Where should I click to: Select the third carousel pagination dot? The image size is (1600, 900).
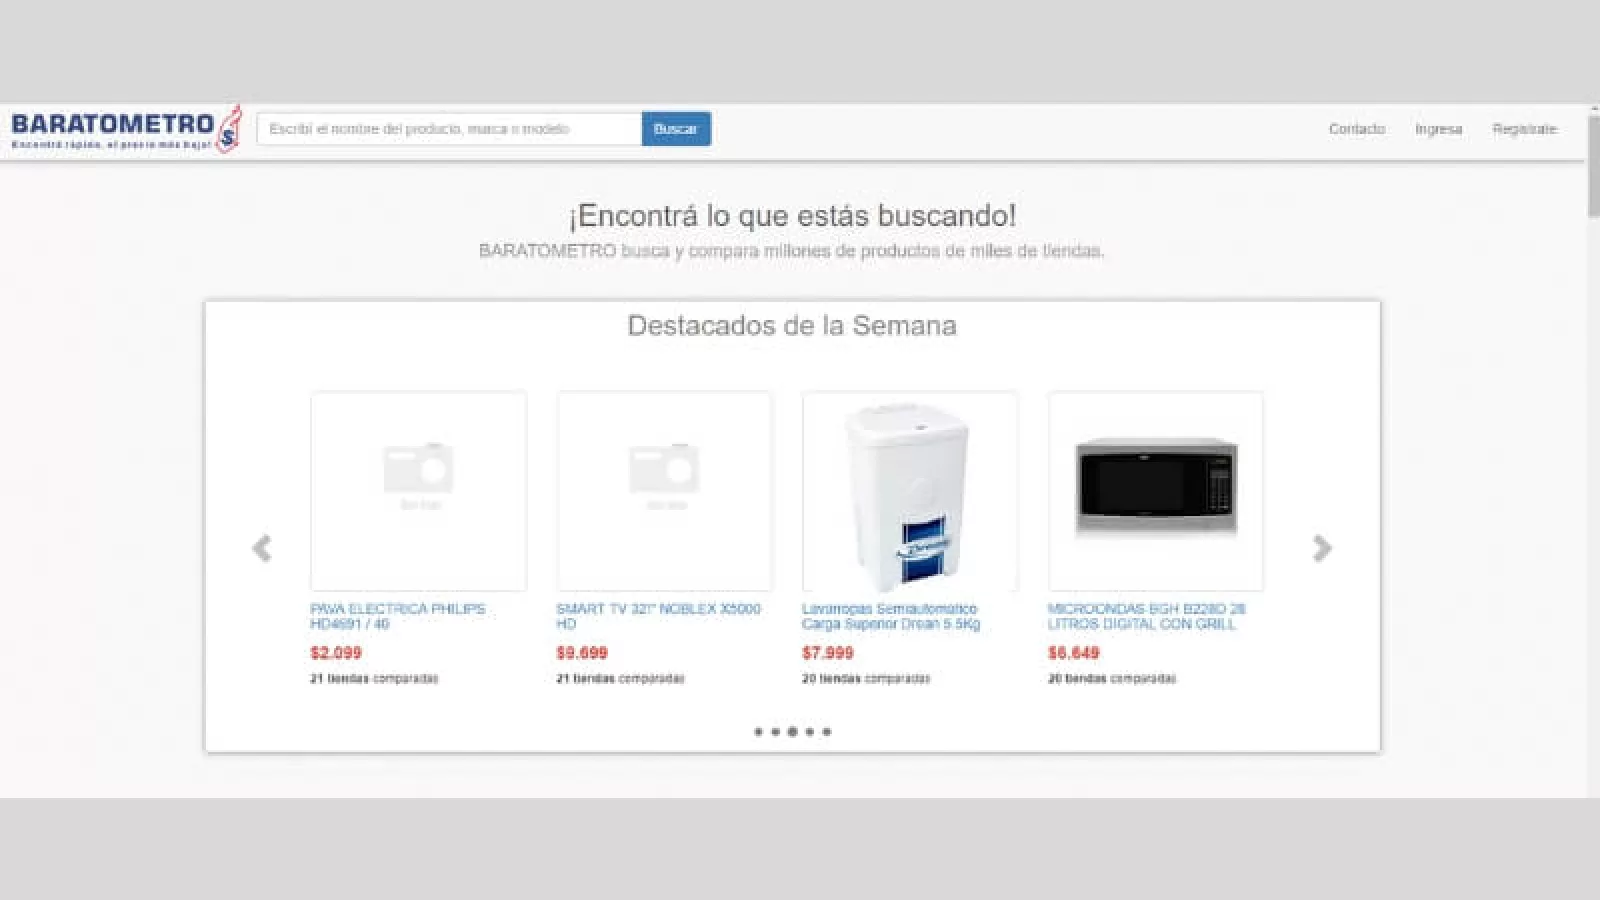coord(792,732)
